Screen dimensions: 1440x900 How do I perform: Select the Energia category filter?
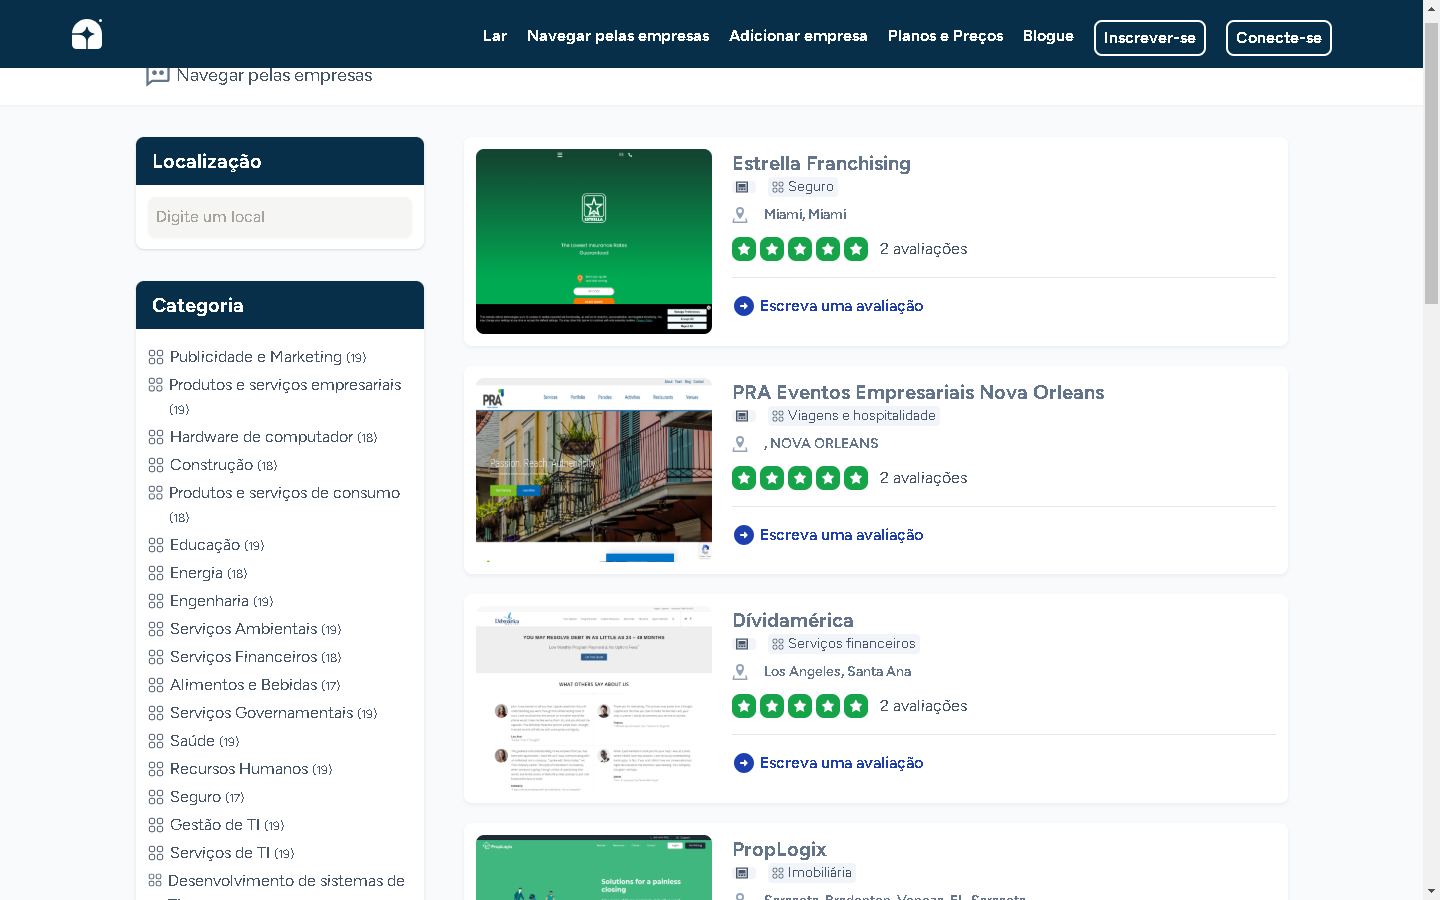[x=196, y=573]
